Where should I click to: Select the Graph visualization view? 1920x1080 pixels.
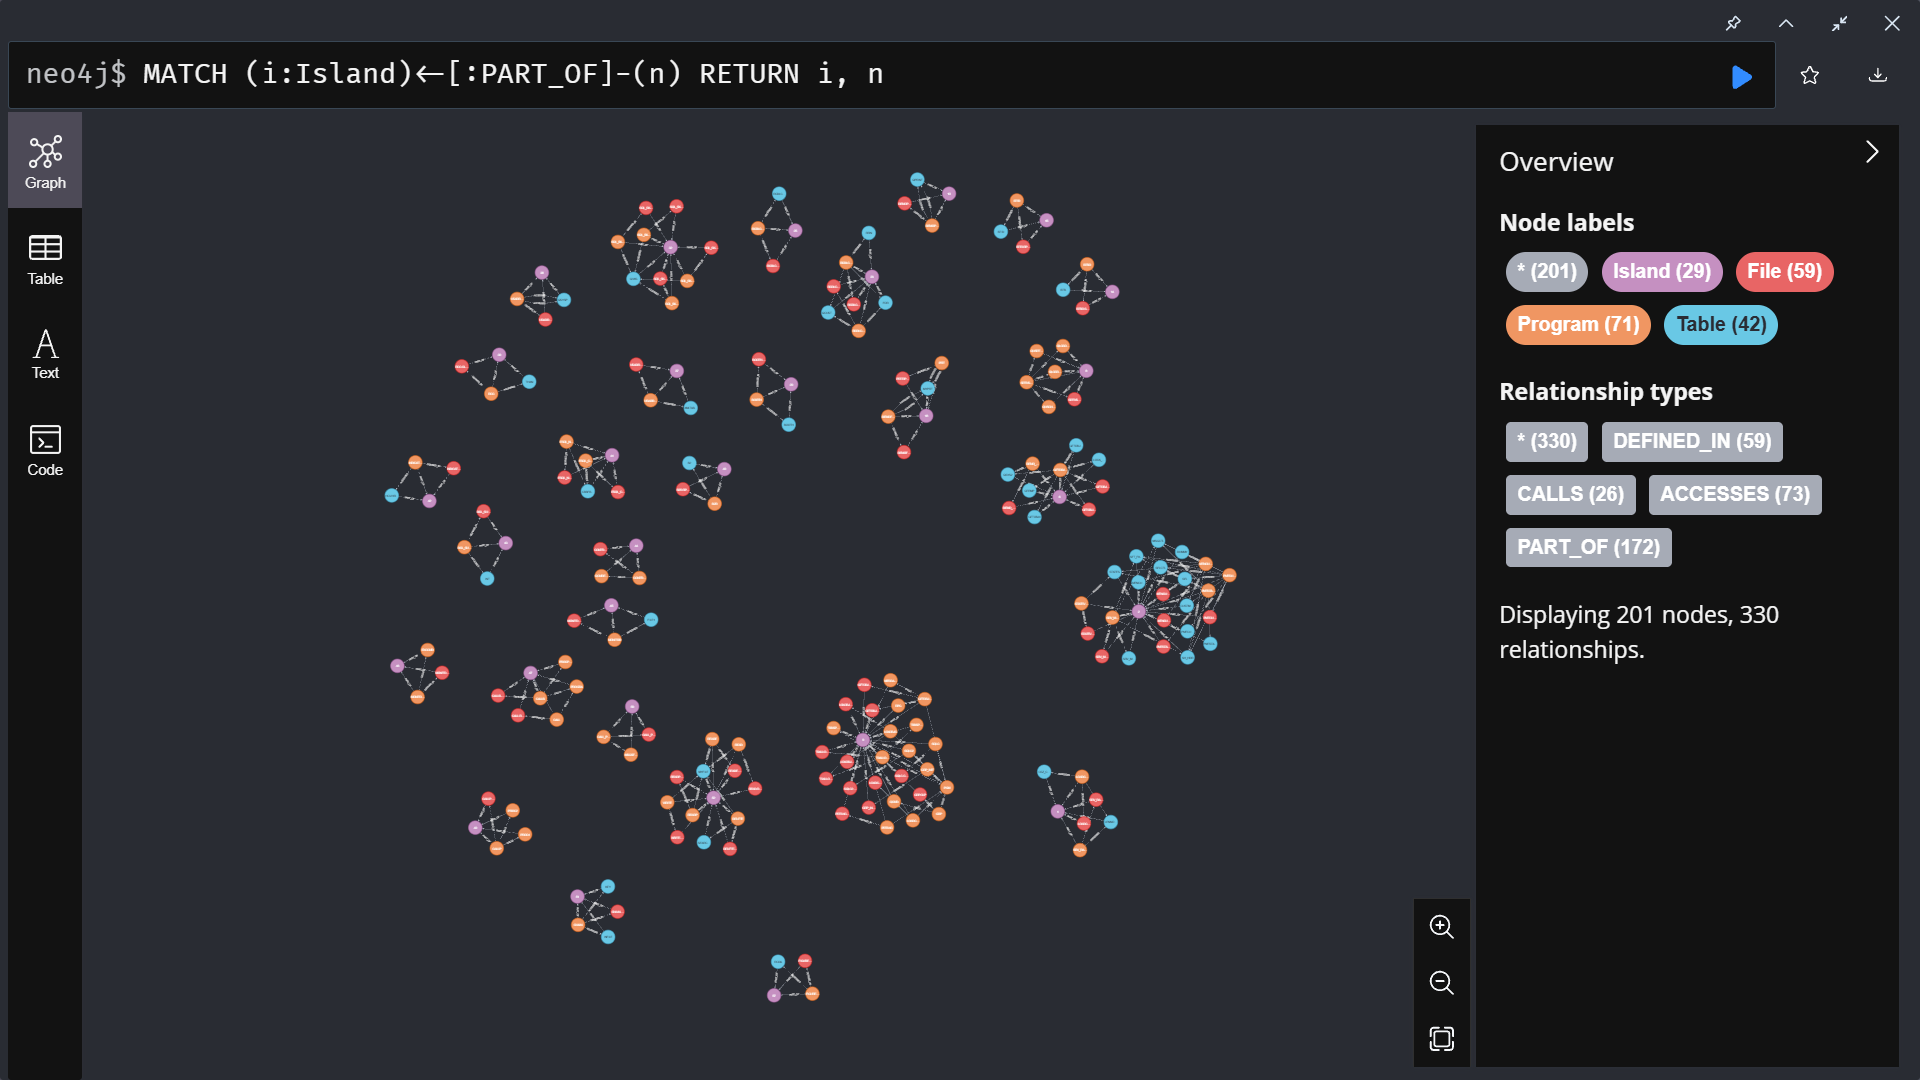tap(44, 160)
